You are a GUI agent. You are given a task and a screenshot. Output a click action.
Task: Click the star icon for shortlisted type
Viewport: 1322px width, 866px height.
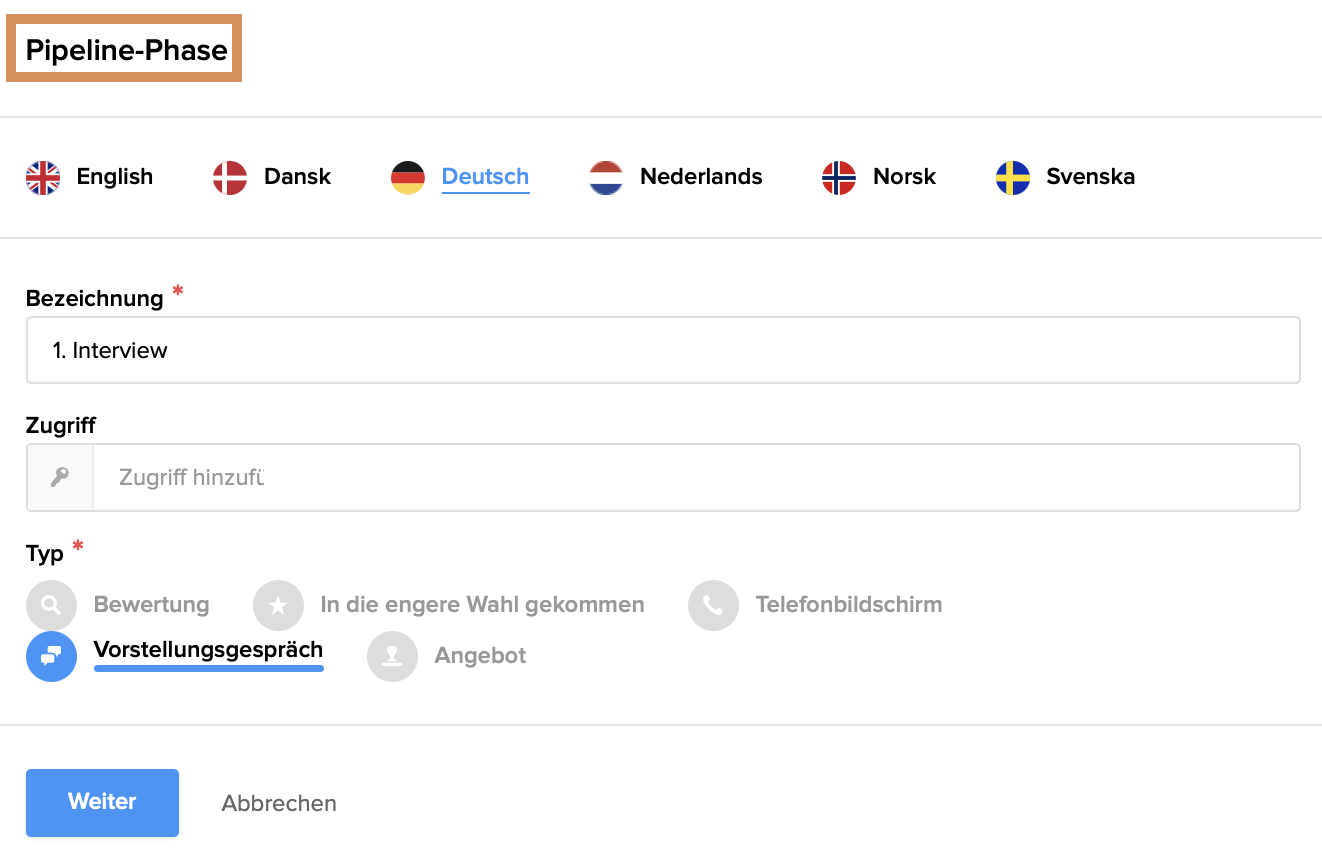[278, 605]
